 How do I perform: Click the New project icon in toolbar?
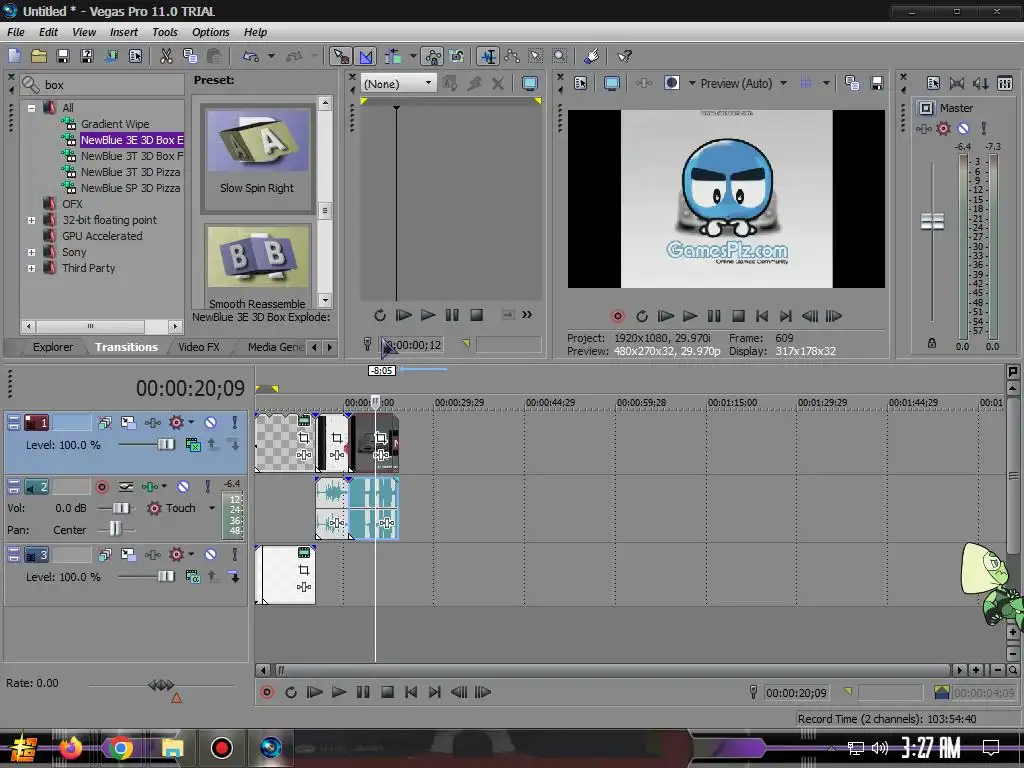click(14, 56)
